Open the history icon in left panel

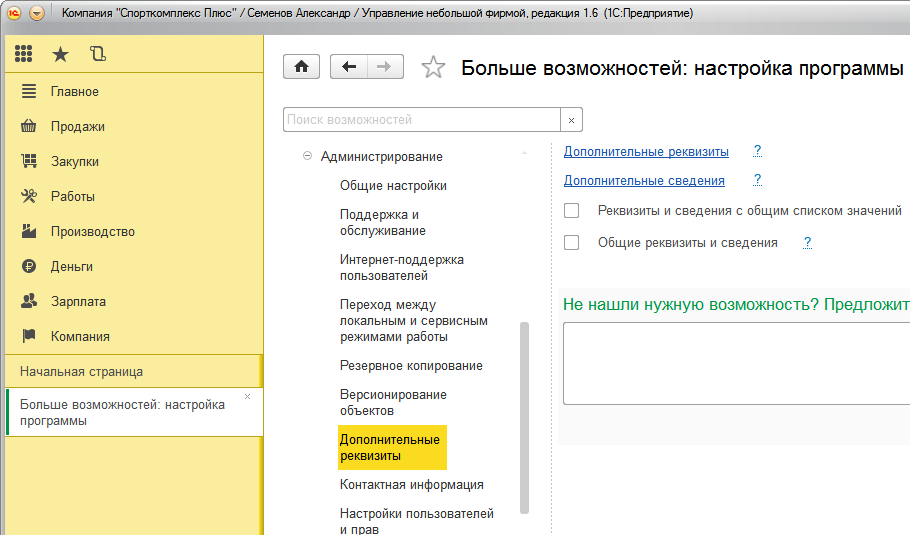[x=97, y=54]
